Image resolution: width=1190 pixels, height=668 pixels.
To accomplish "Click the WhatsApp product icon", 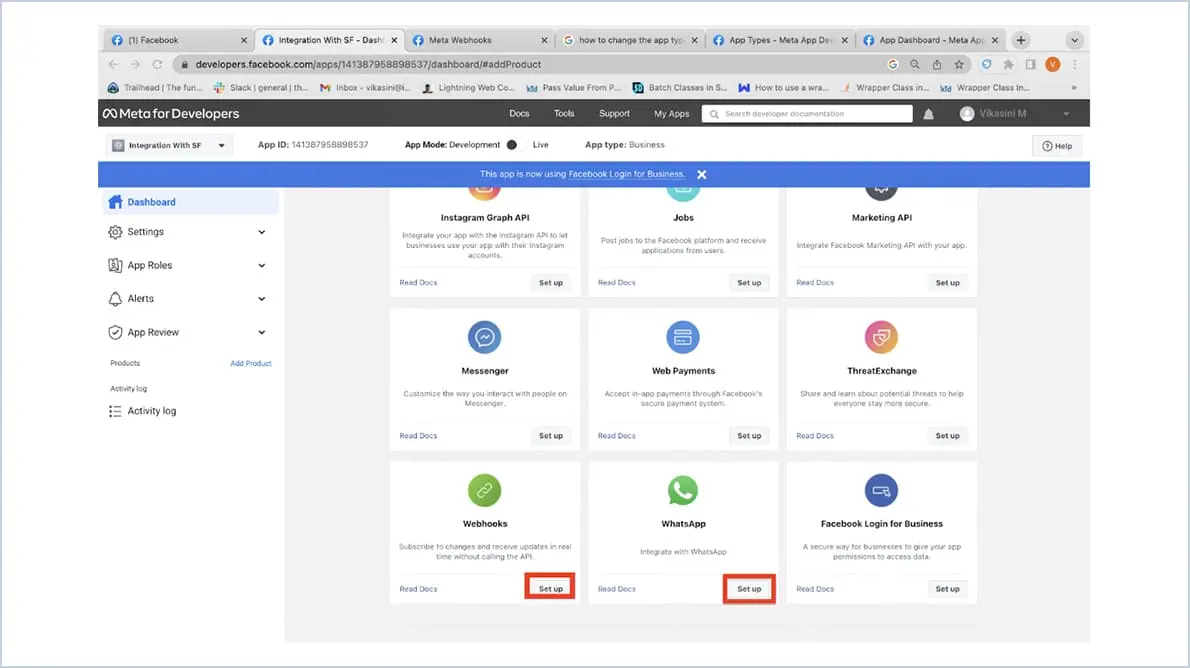I will tap(683, 490).
